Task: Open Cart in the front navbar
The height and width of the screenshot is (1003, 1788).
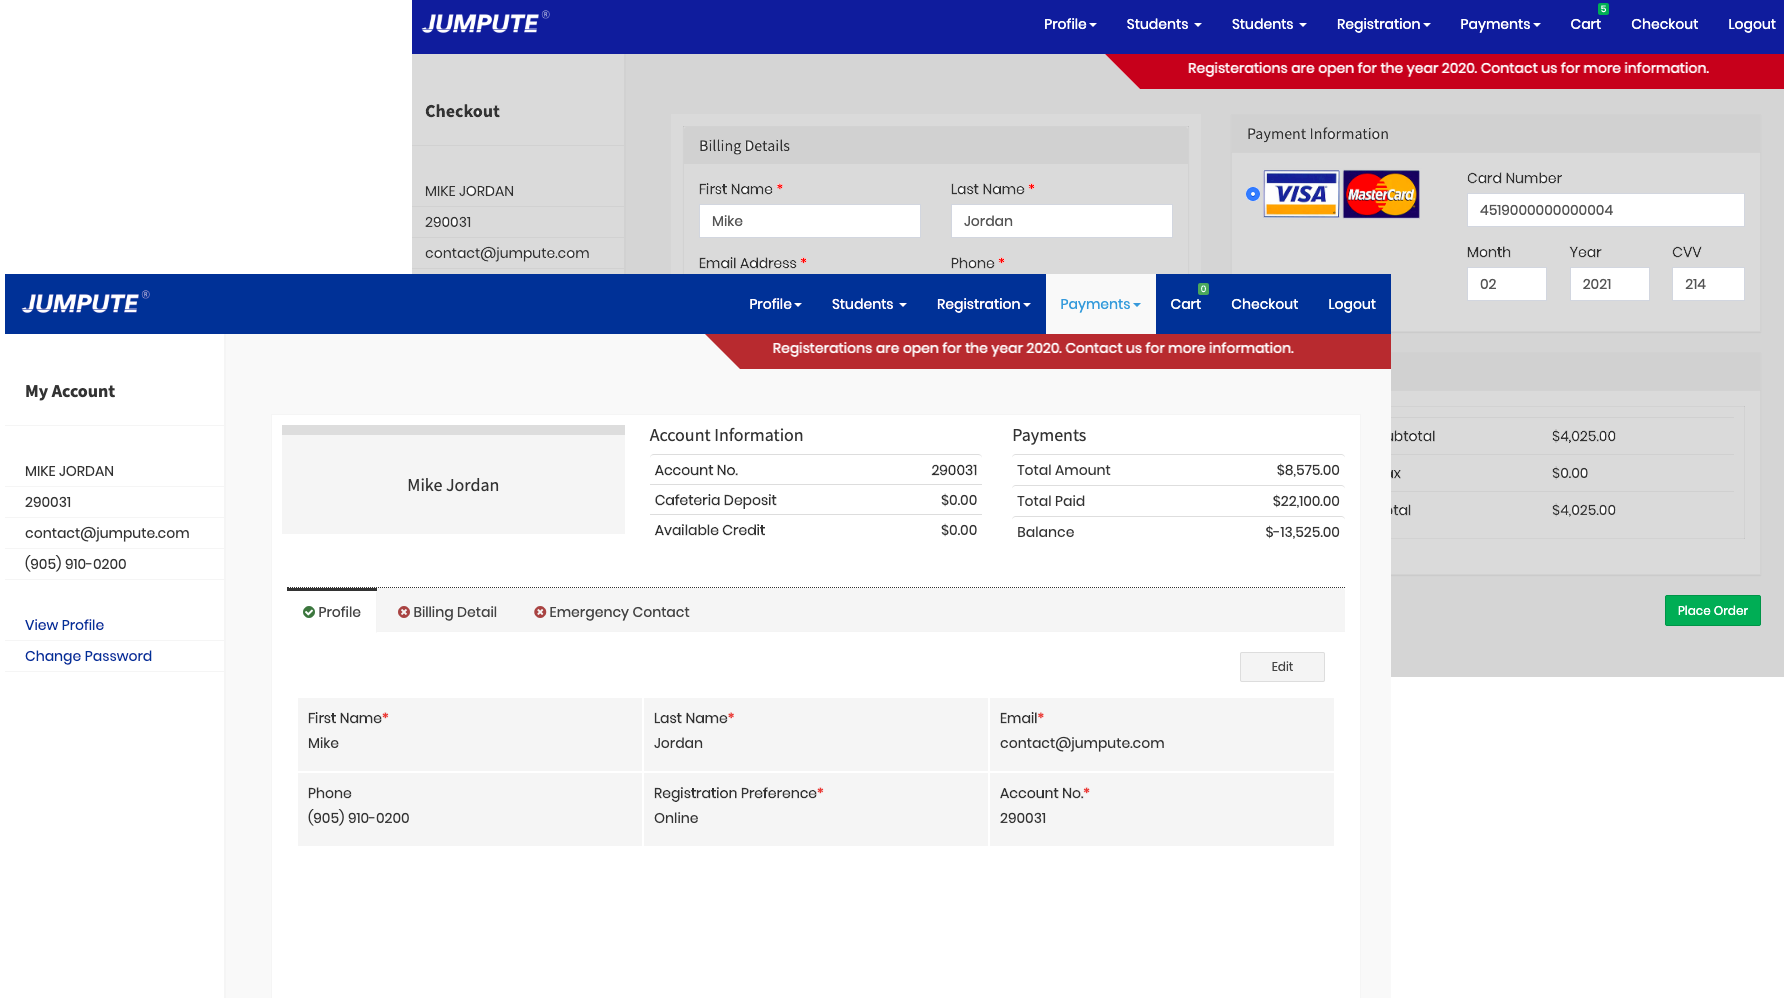Action: (x=1185, y=304)
